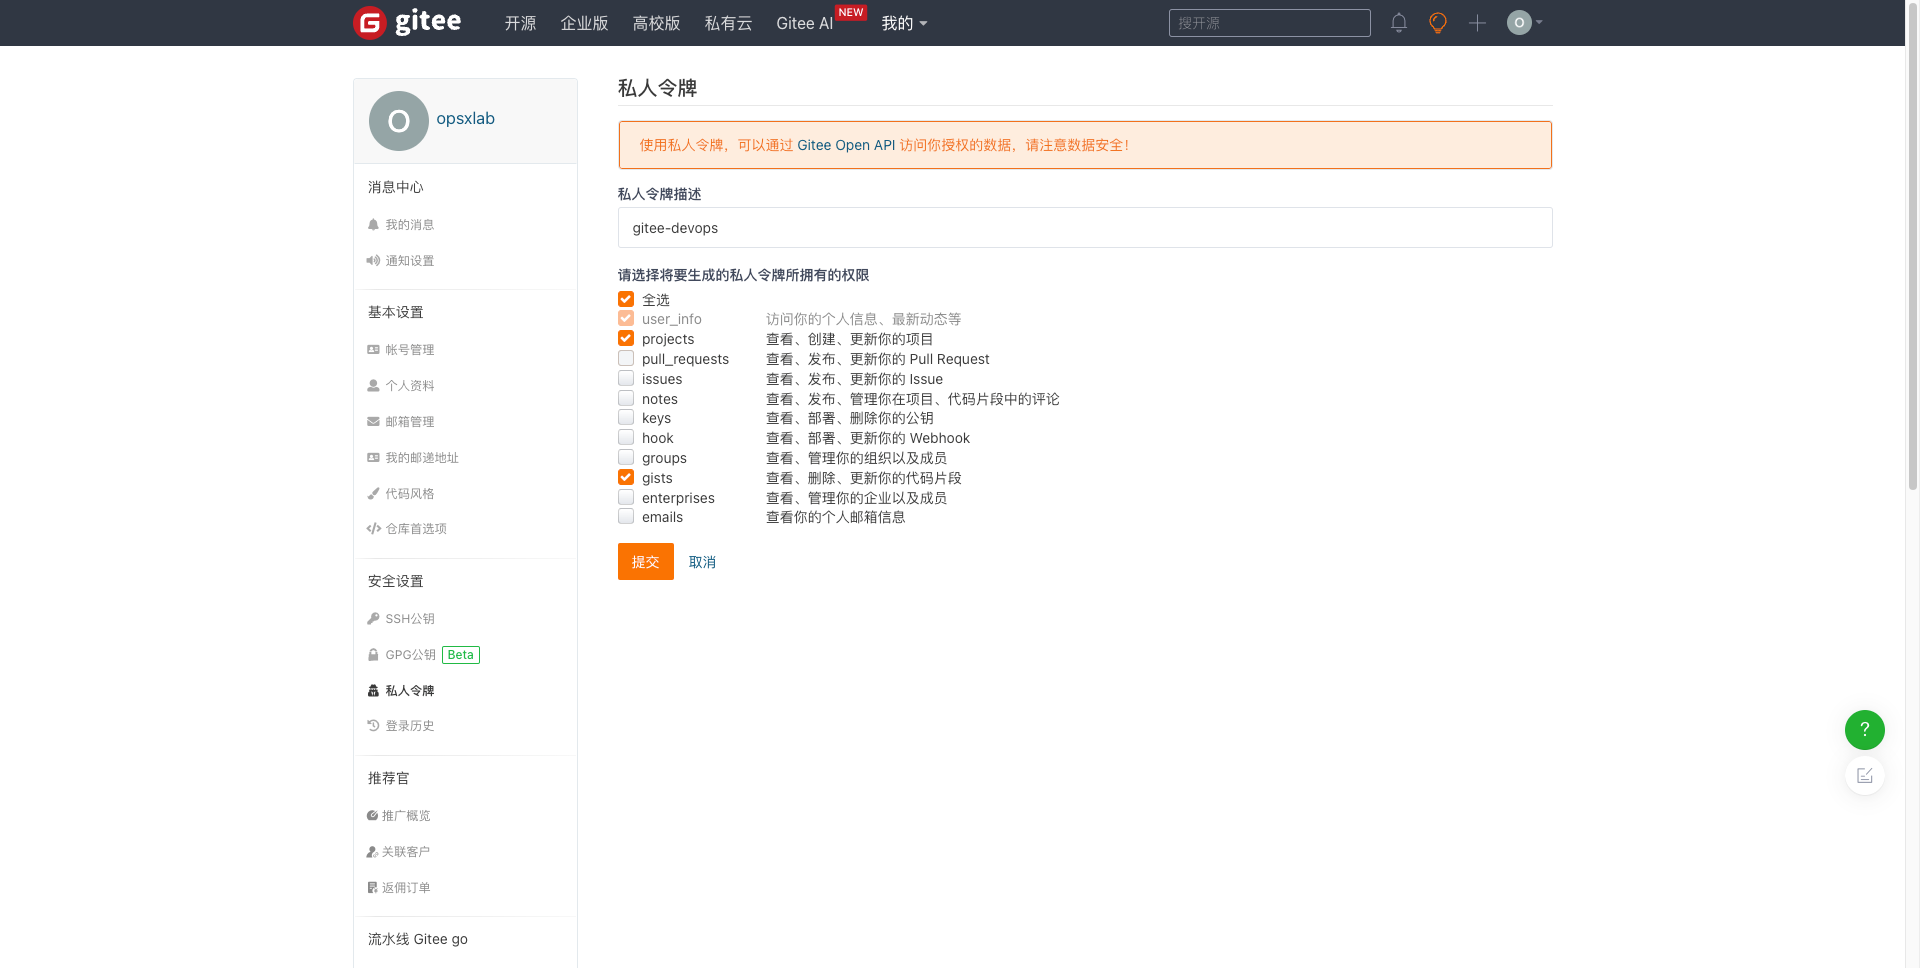Click the plus create icon

pyautogui.click(x=1477, y=23)
